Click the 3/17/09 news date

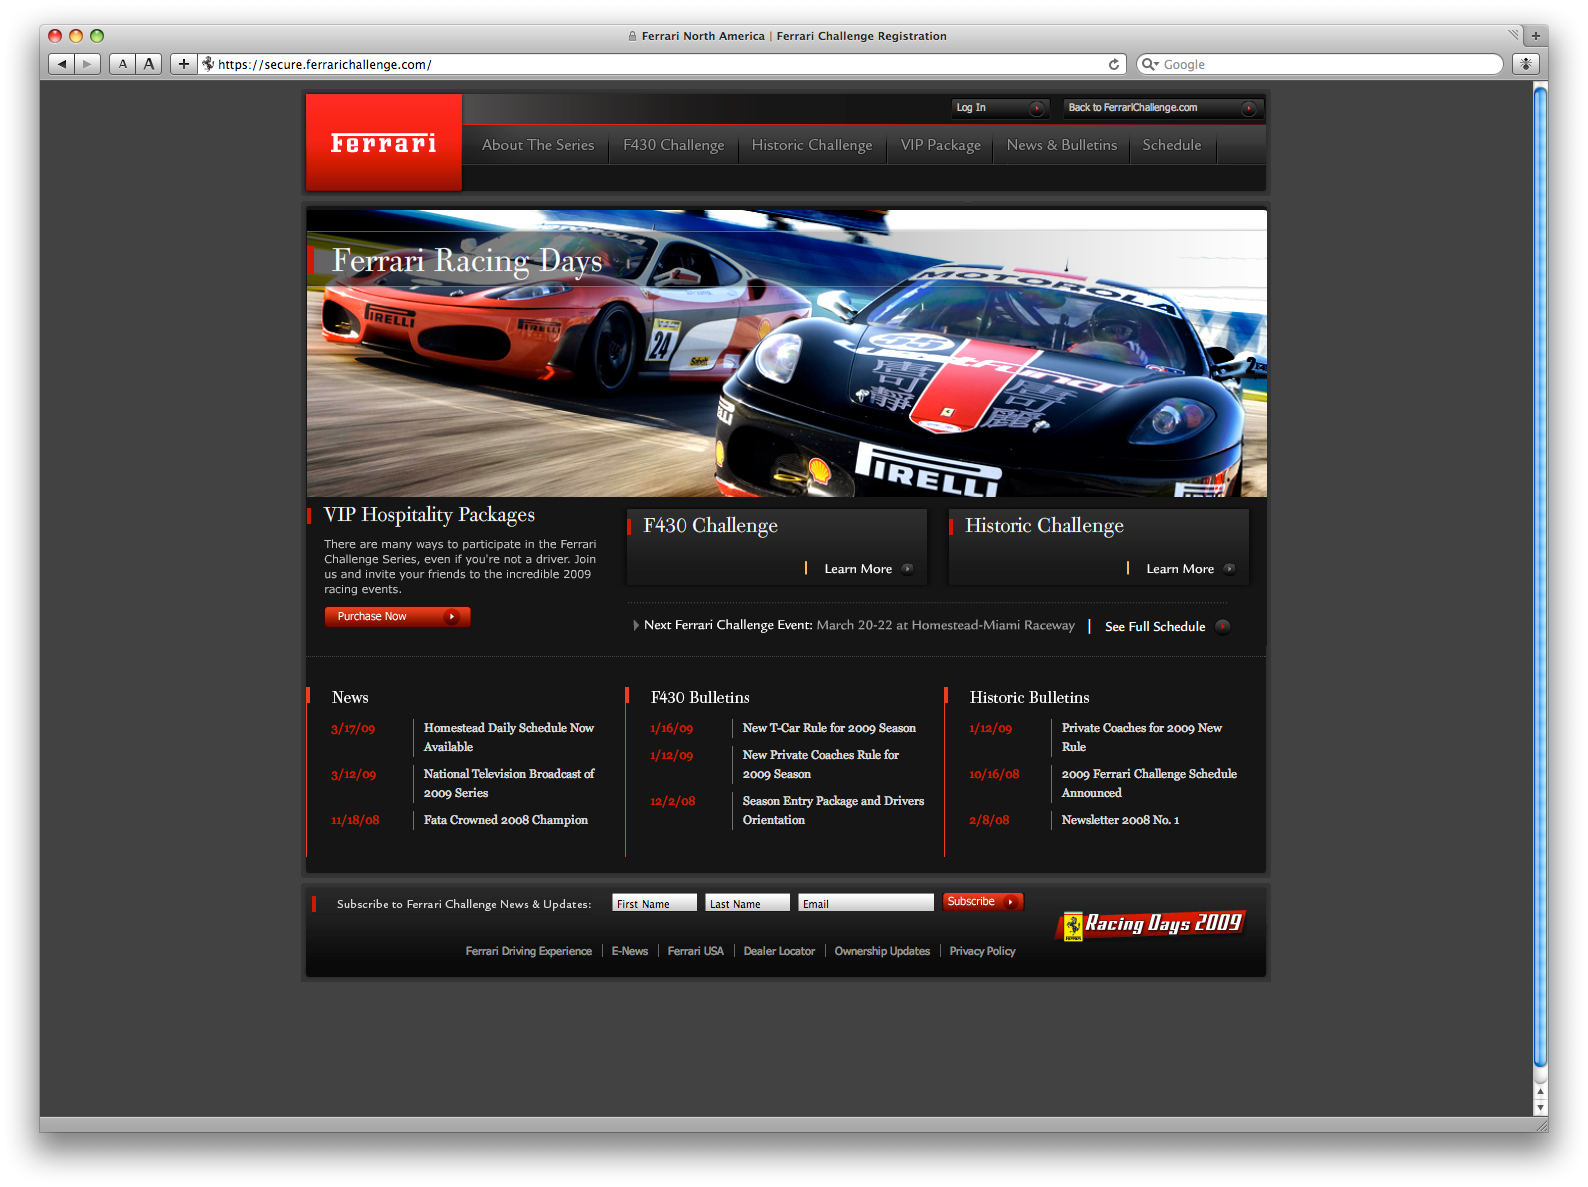click(x=353, y=729)
